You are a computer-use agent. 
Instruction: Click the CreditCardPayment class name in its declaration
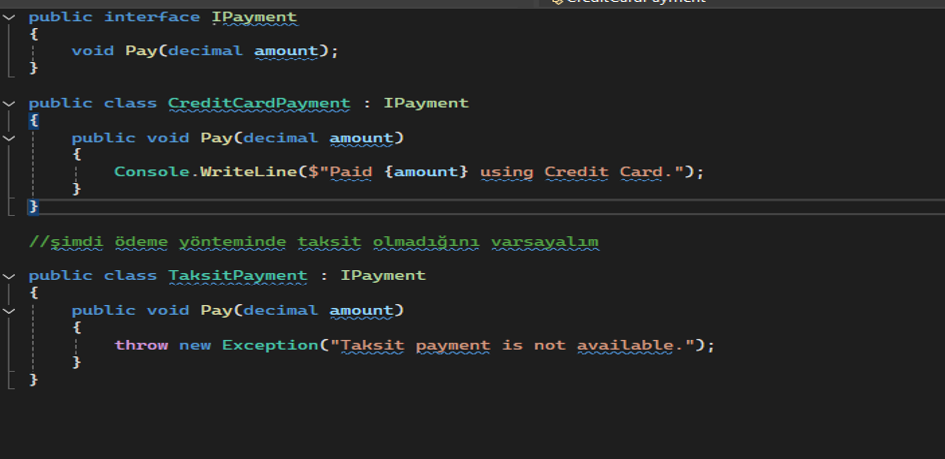click(x=259, y=103)
